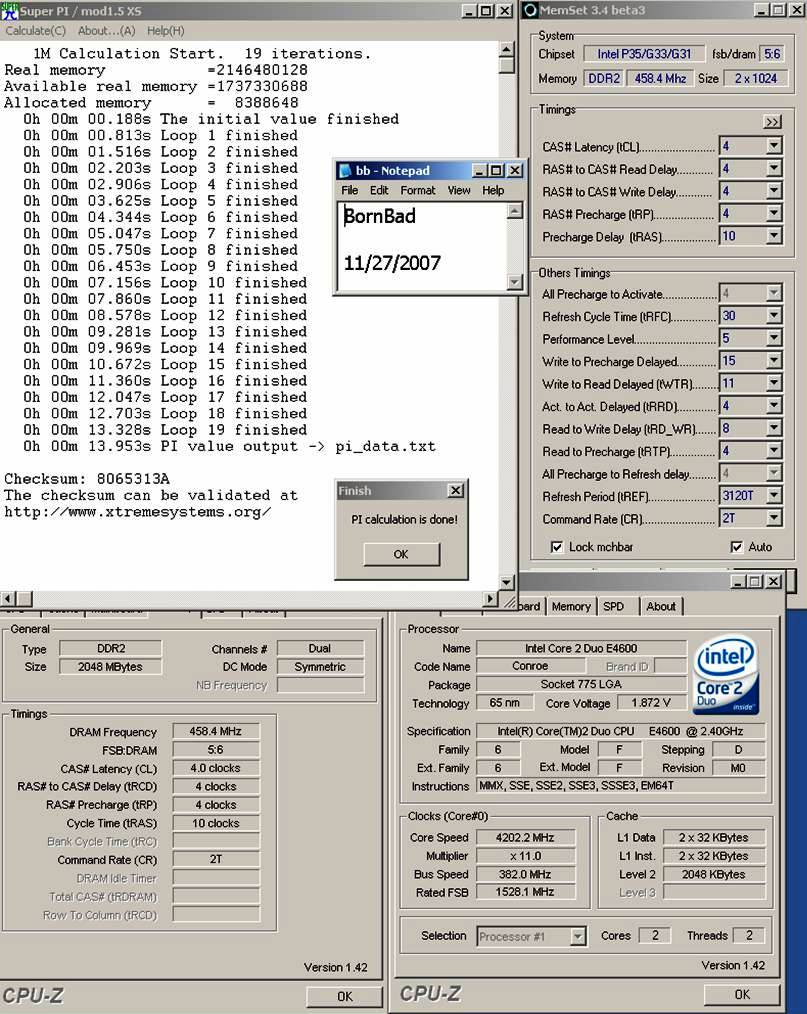This screenshot has width=807, height=1014.
Task: Click the Intel Core 2 Duo logo
Action: click(726, 676)
